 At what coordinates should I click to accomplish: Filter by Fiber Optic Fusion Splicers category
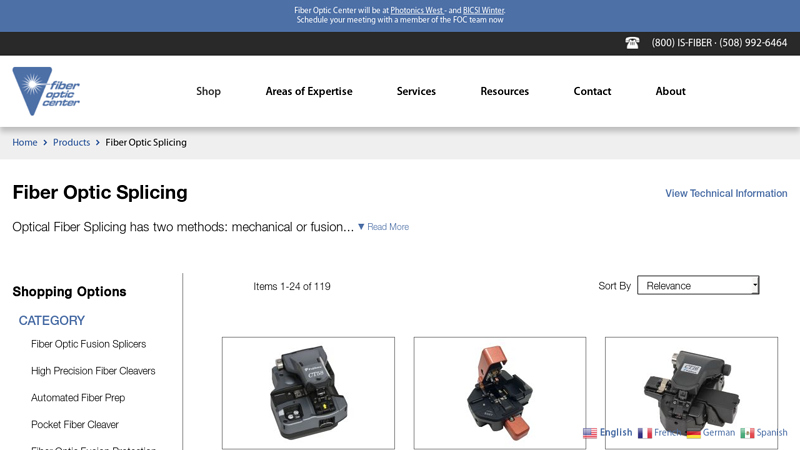[x=88, y=344]
